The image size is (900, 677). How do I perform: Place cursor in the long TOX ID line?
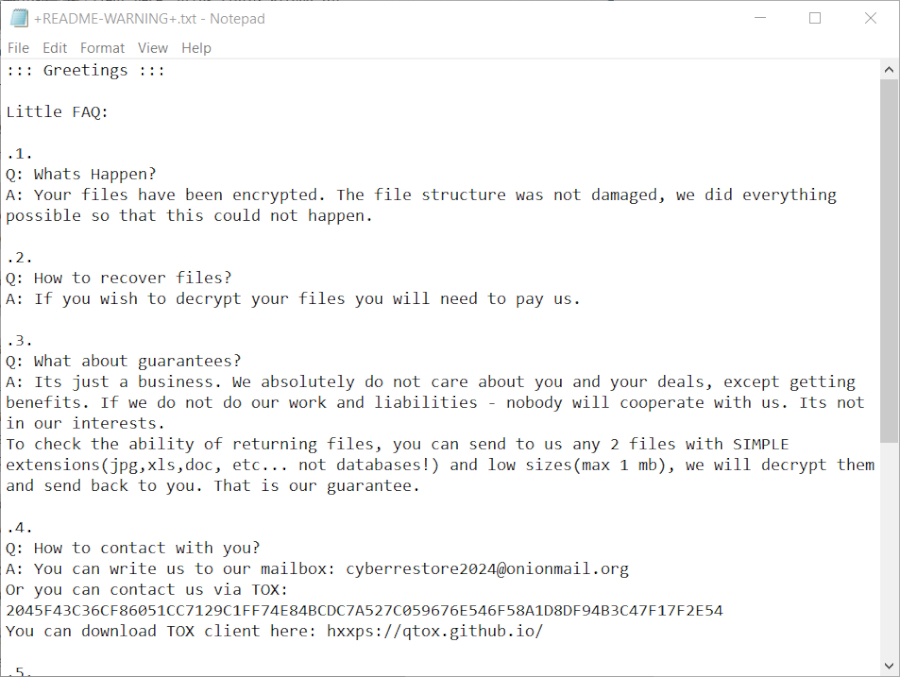(x=364, y=610)
